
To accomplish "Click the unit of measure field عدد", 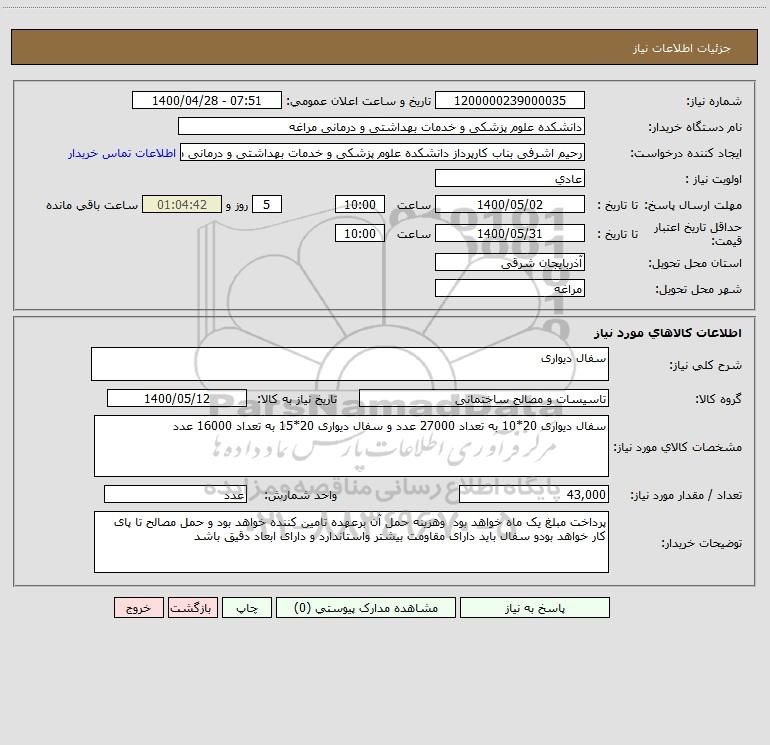I will click(175, 494).
